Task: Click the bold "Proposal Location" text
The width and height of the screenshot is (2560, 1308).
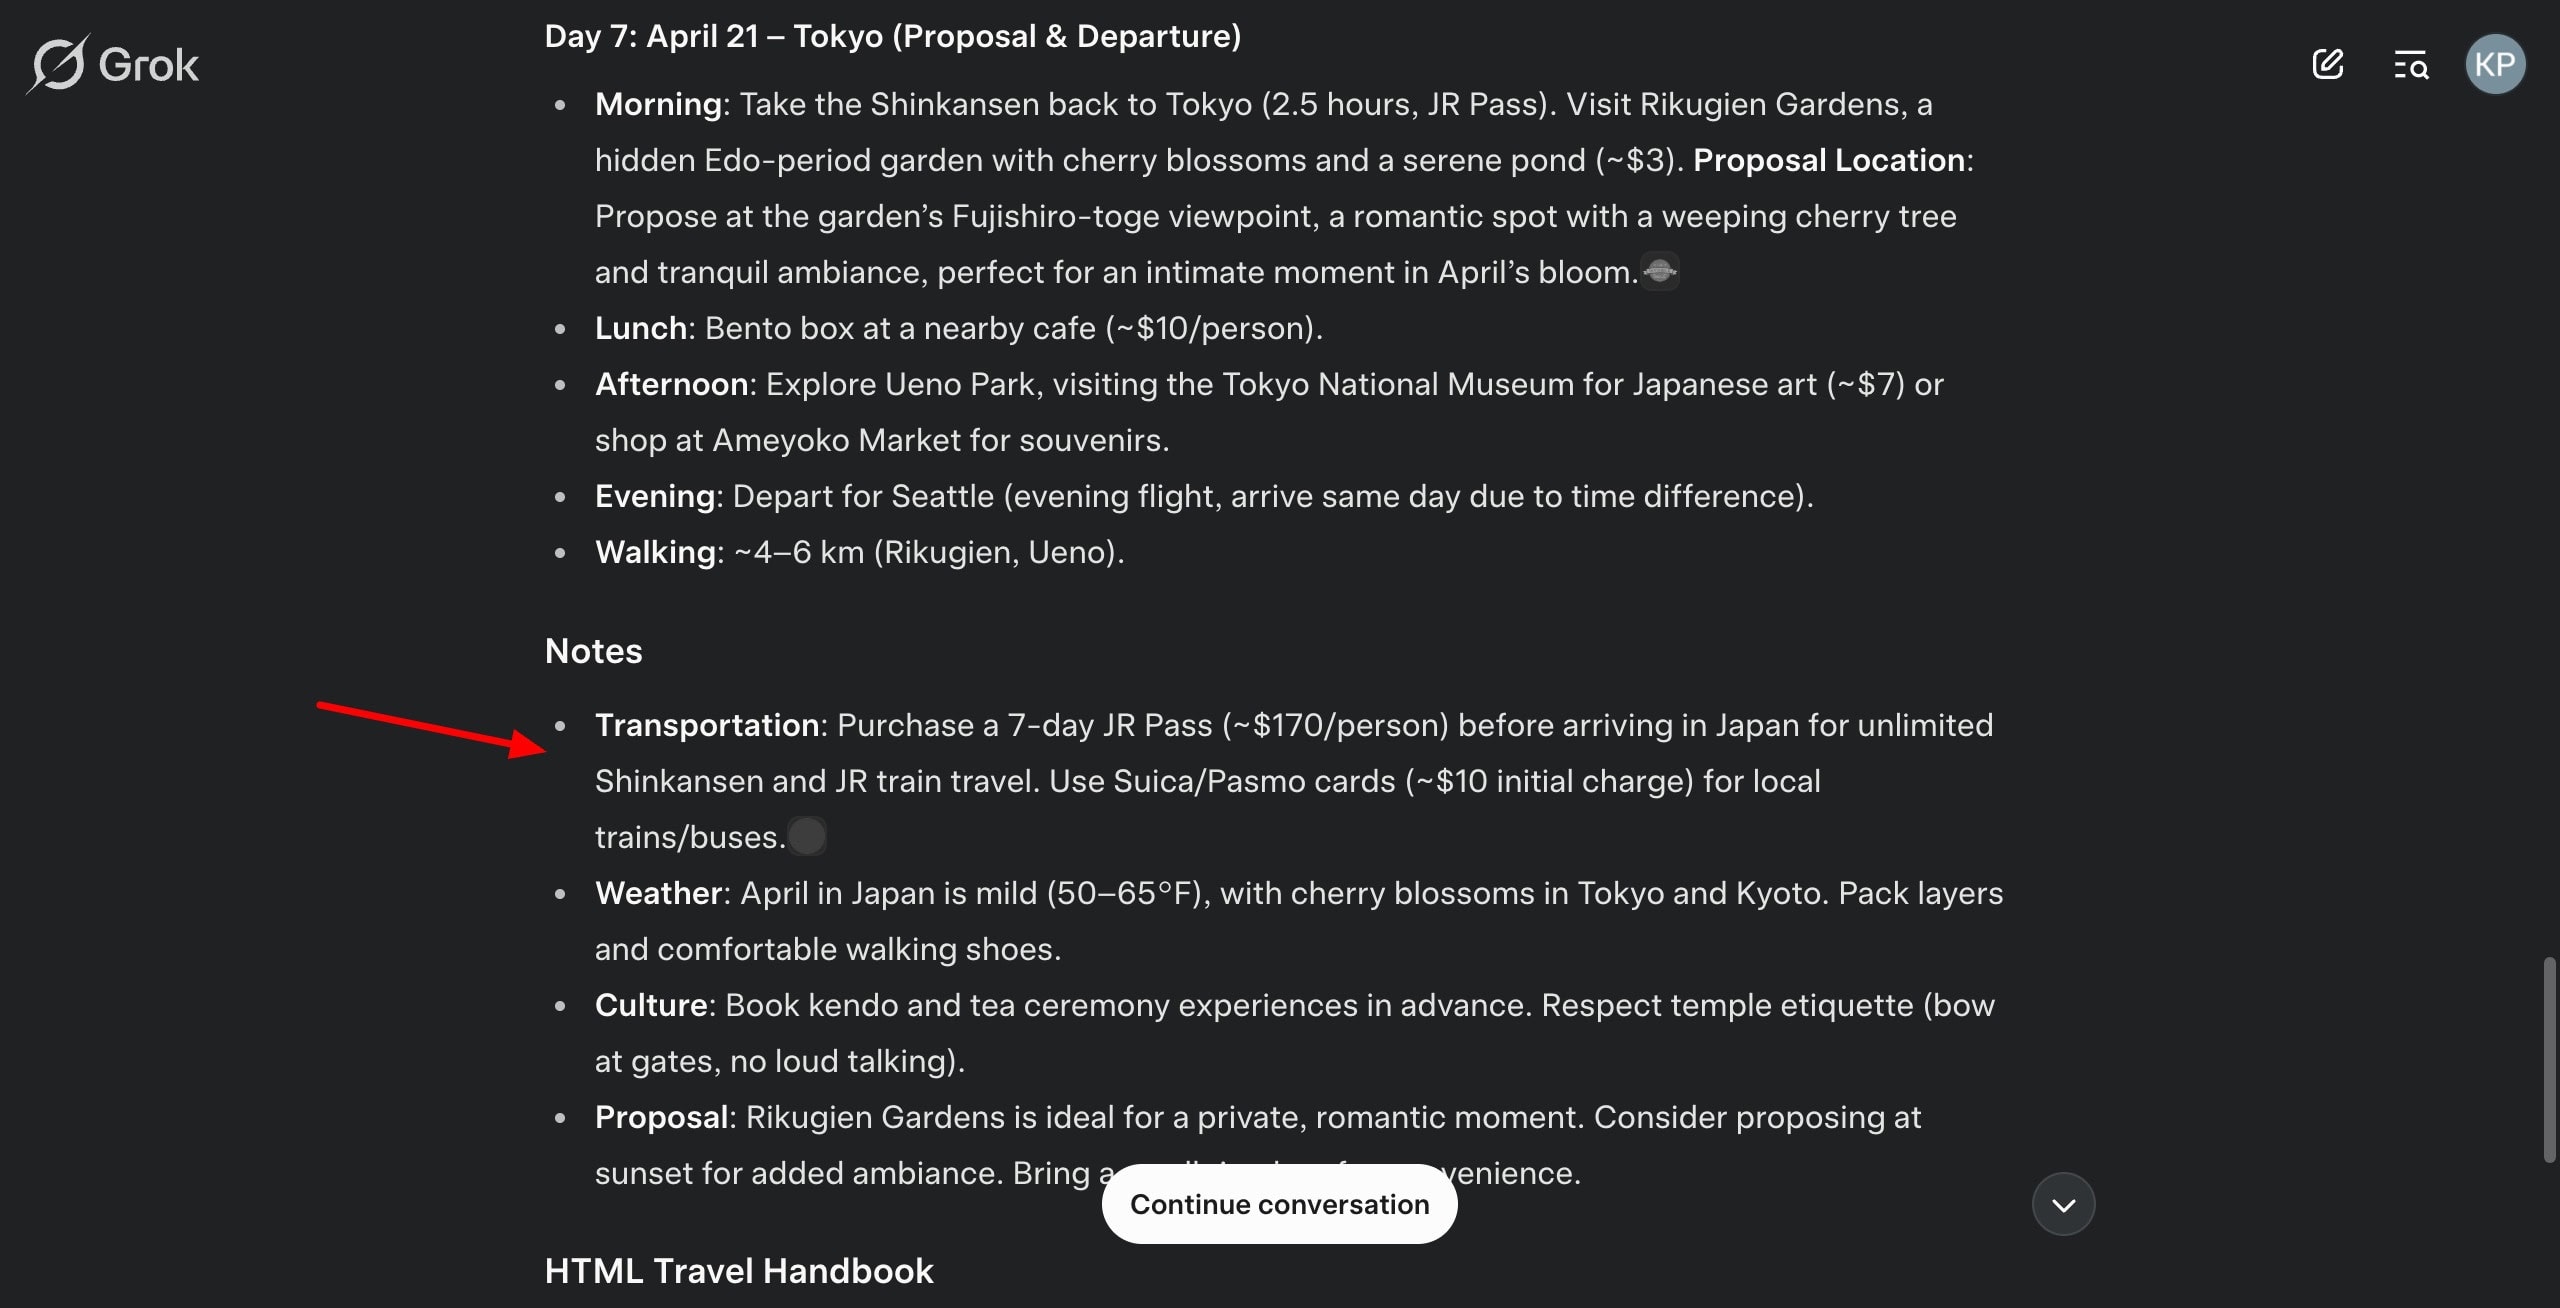Action: [1829, 160]
